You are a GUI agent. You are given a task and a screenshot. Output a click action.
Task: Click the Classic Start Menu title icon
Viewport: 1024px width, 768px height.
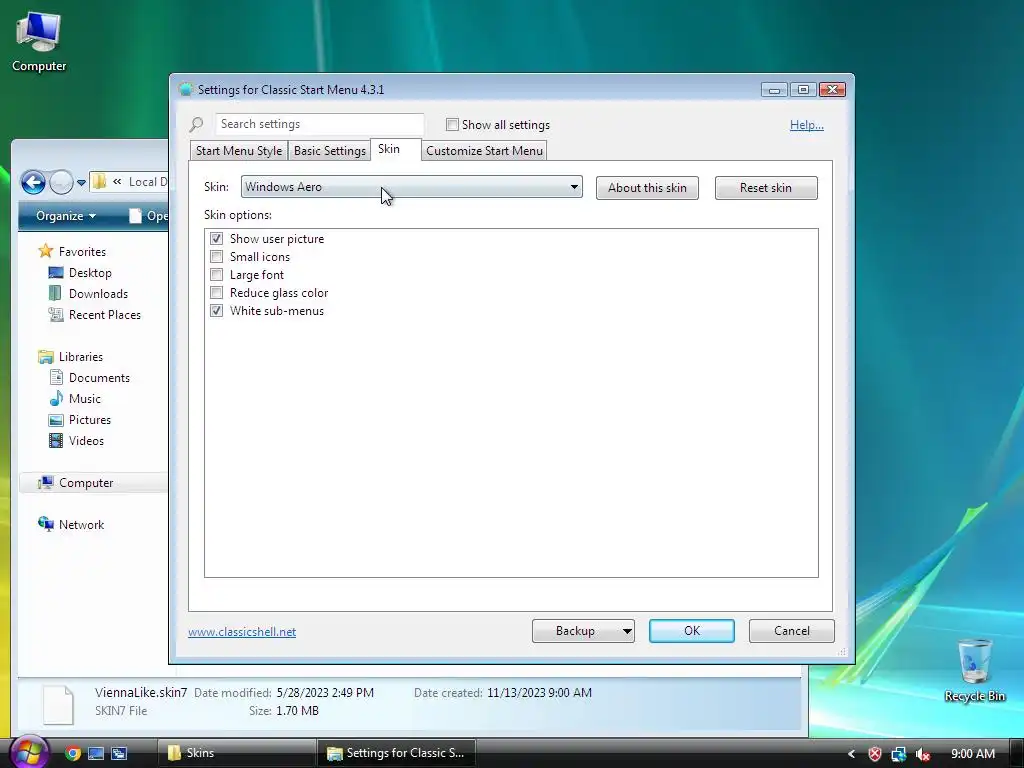(186, 89)
